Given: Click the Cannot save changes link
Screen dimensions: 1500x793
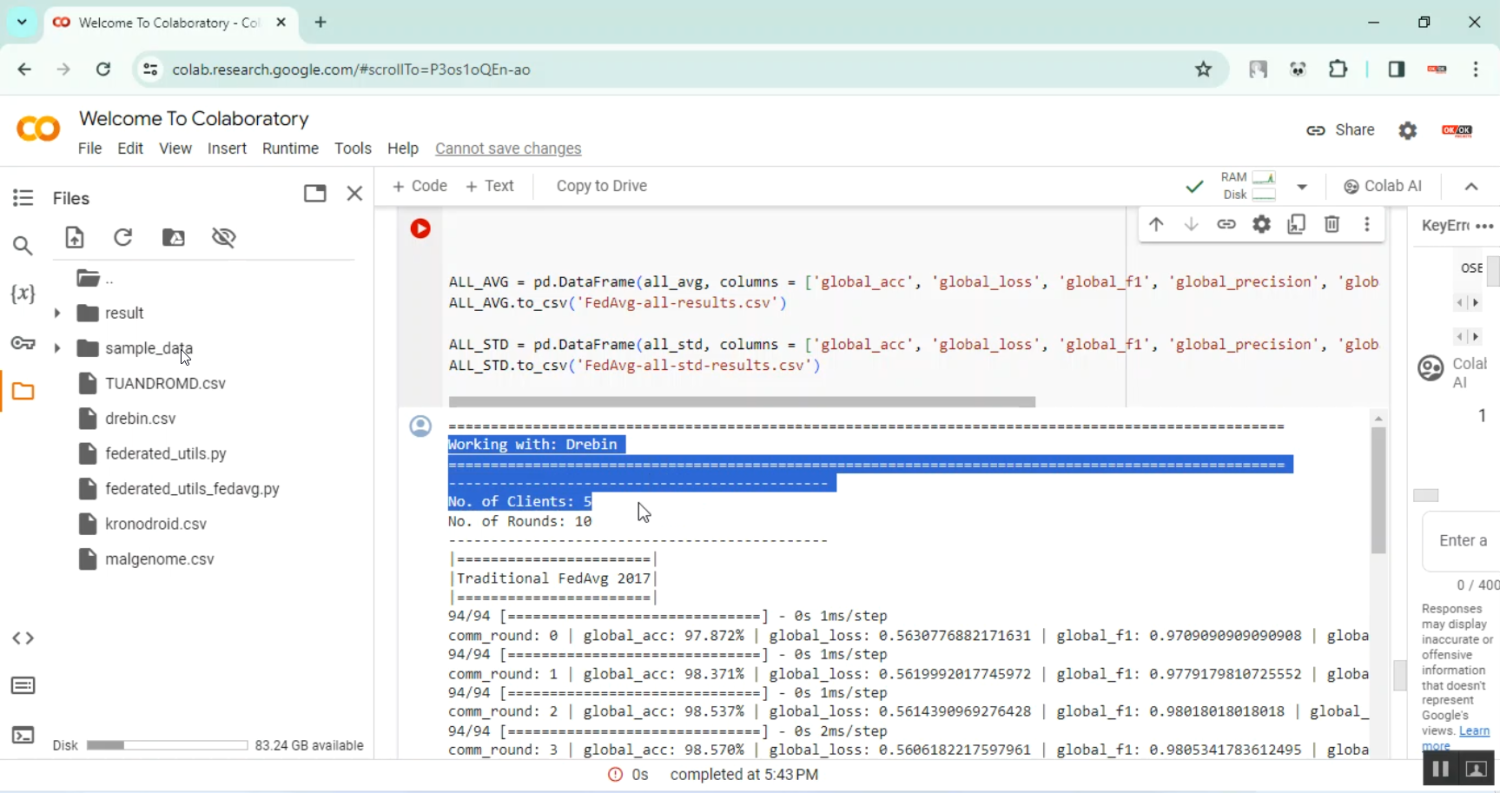Looking at the screenshot, I should (x=508, y=148).
